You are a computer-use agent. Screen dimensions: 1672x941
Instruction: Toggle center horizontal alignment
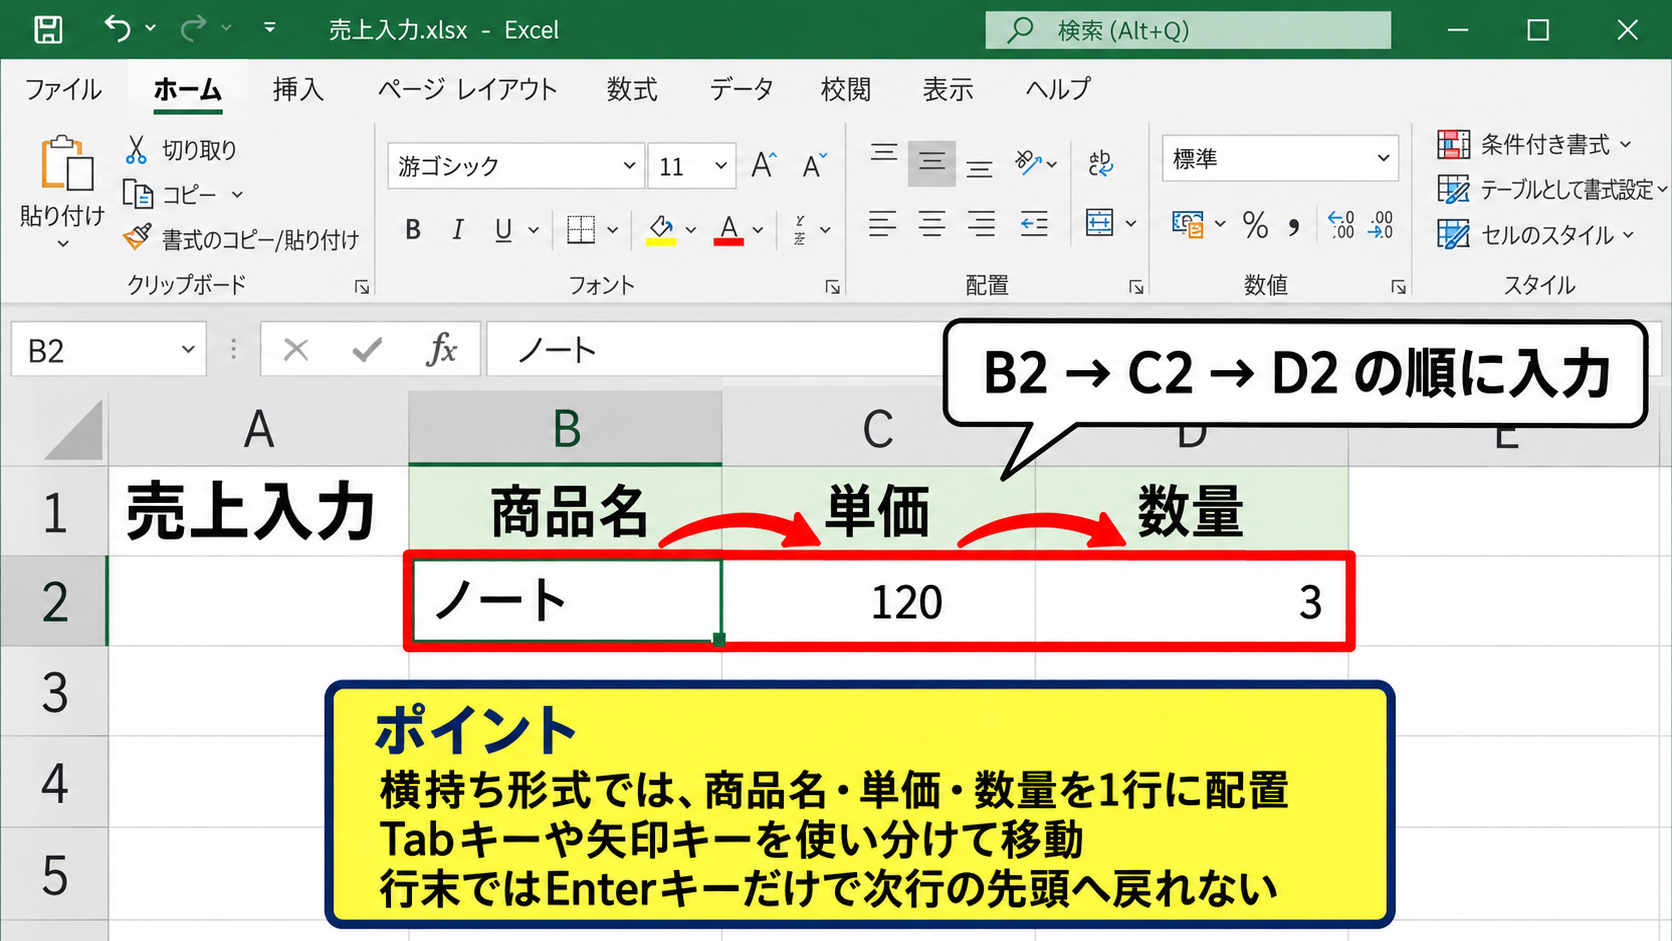tap(931, 223)
